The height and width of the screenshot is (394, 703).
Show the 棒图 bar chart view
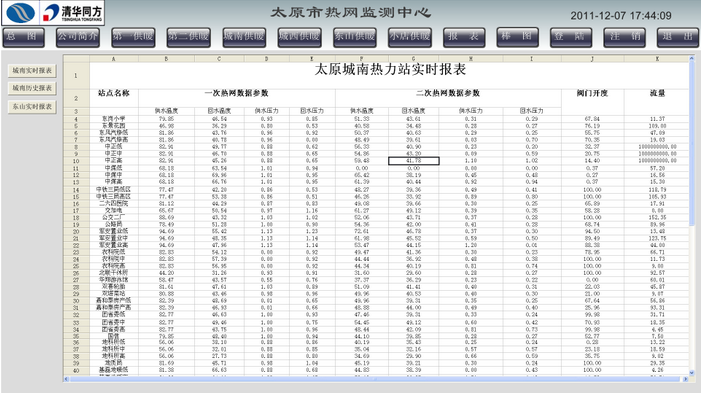517,36
